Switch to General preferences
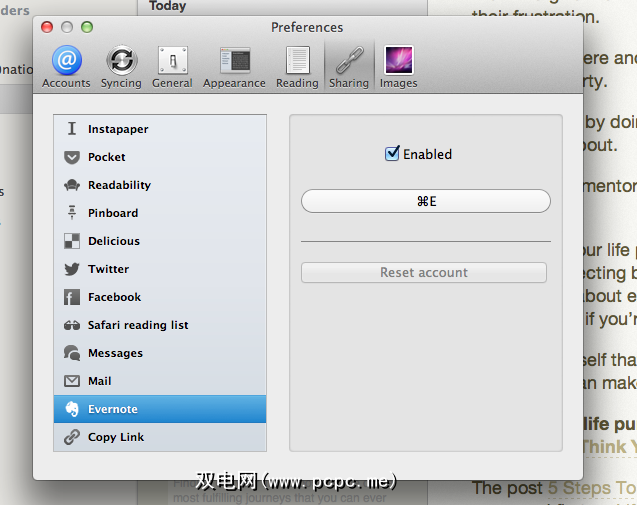Viewport: 637px width, 505px height. 172,67
